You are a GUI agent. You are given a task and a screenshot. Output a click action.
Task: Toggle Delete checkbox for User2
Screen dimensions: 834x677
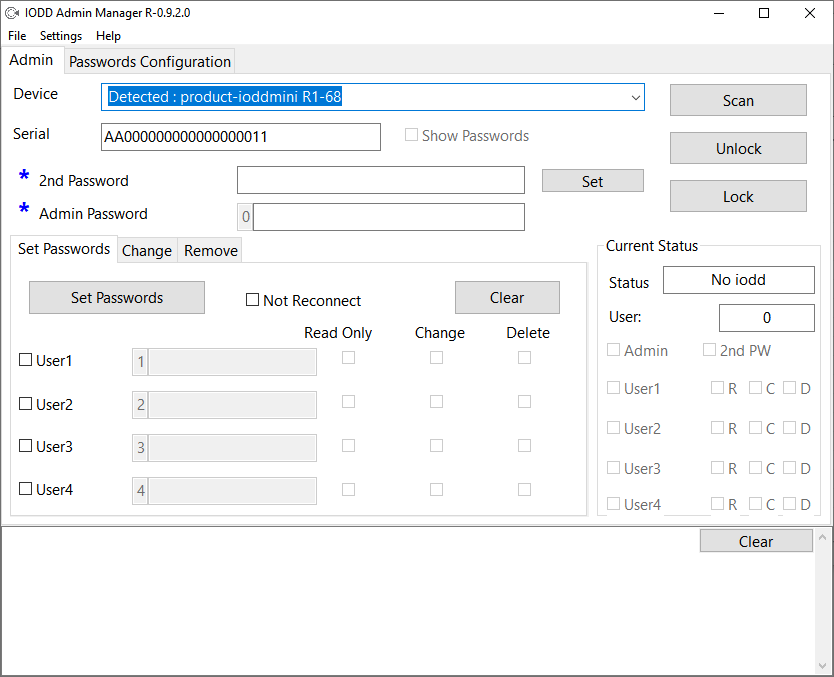(x=524, y=402)
